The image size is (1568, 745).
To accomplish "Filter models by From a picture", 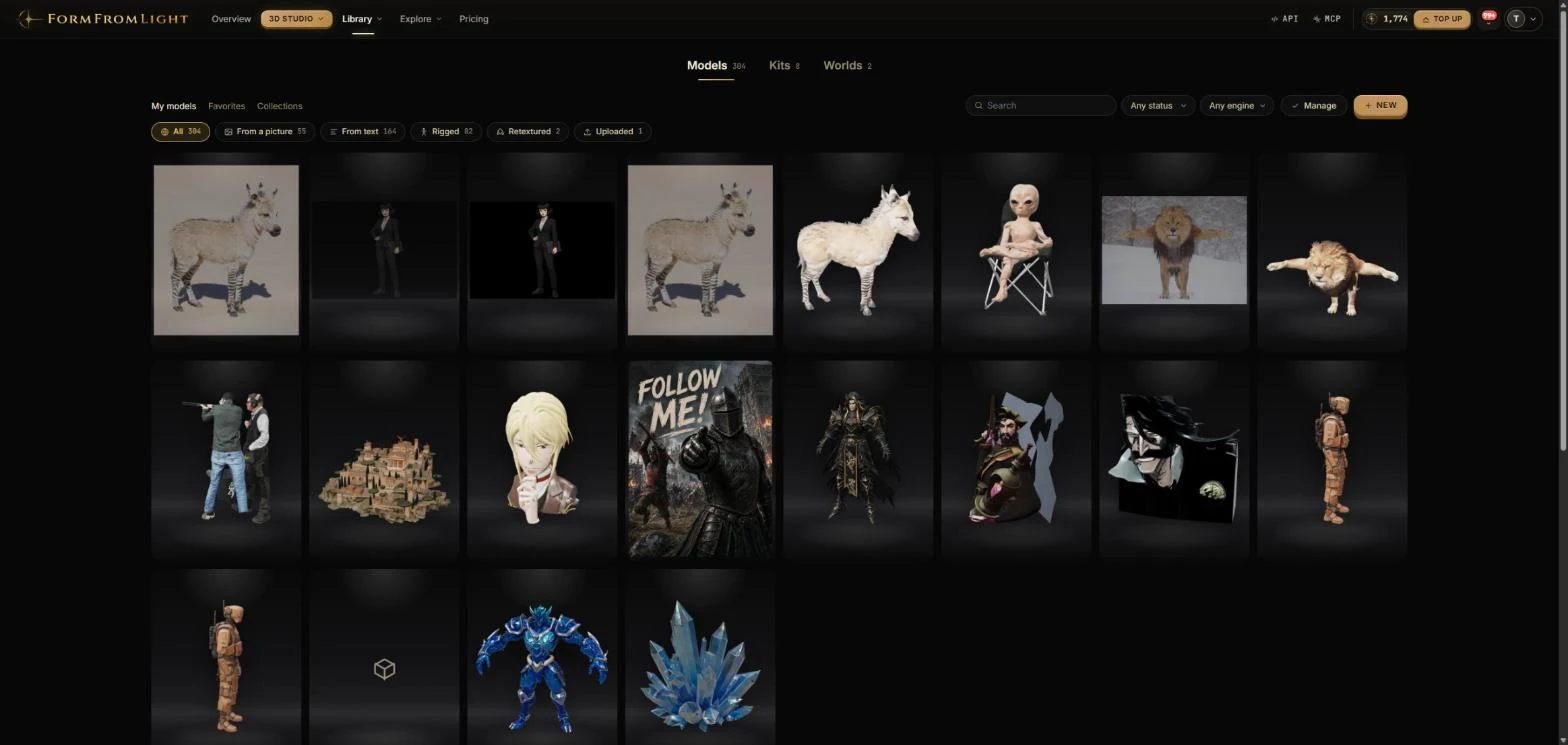I will [x=265, y=131].
